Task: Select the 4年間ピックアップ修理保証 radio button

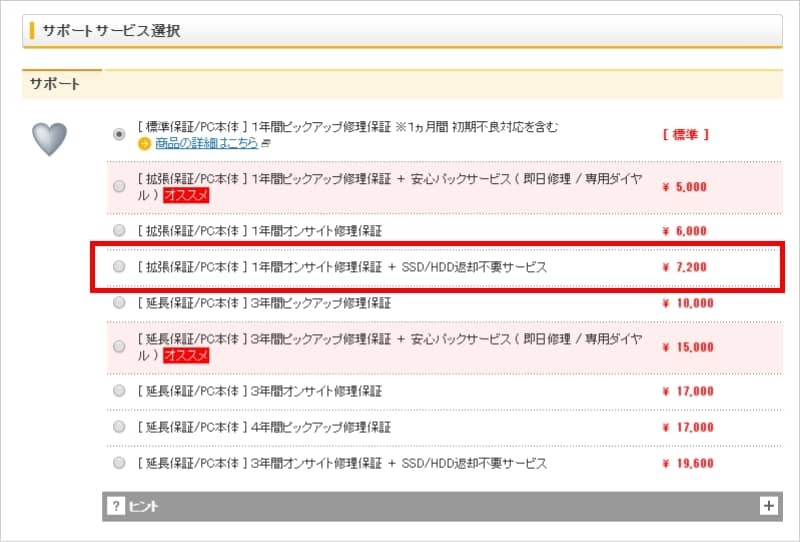Action: (x=120, y=427)
